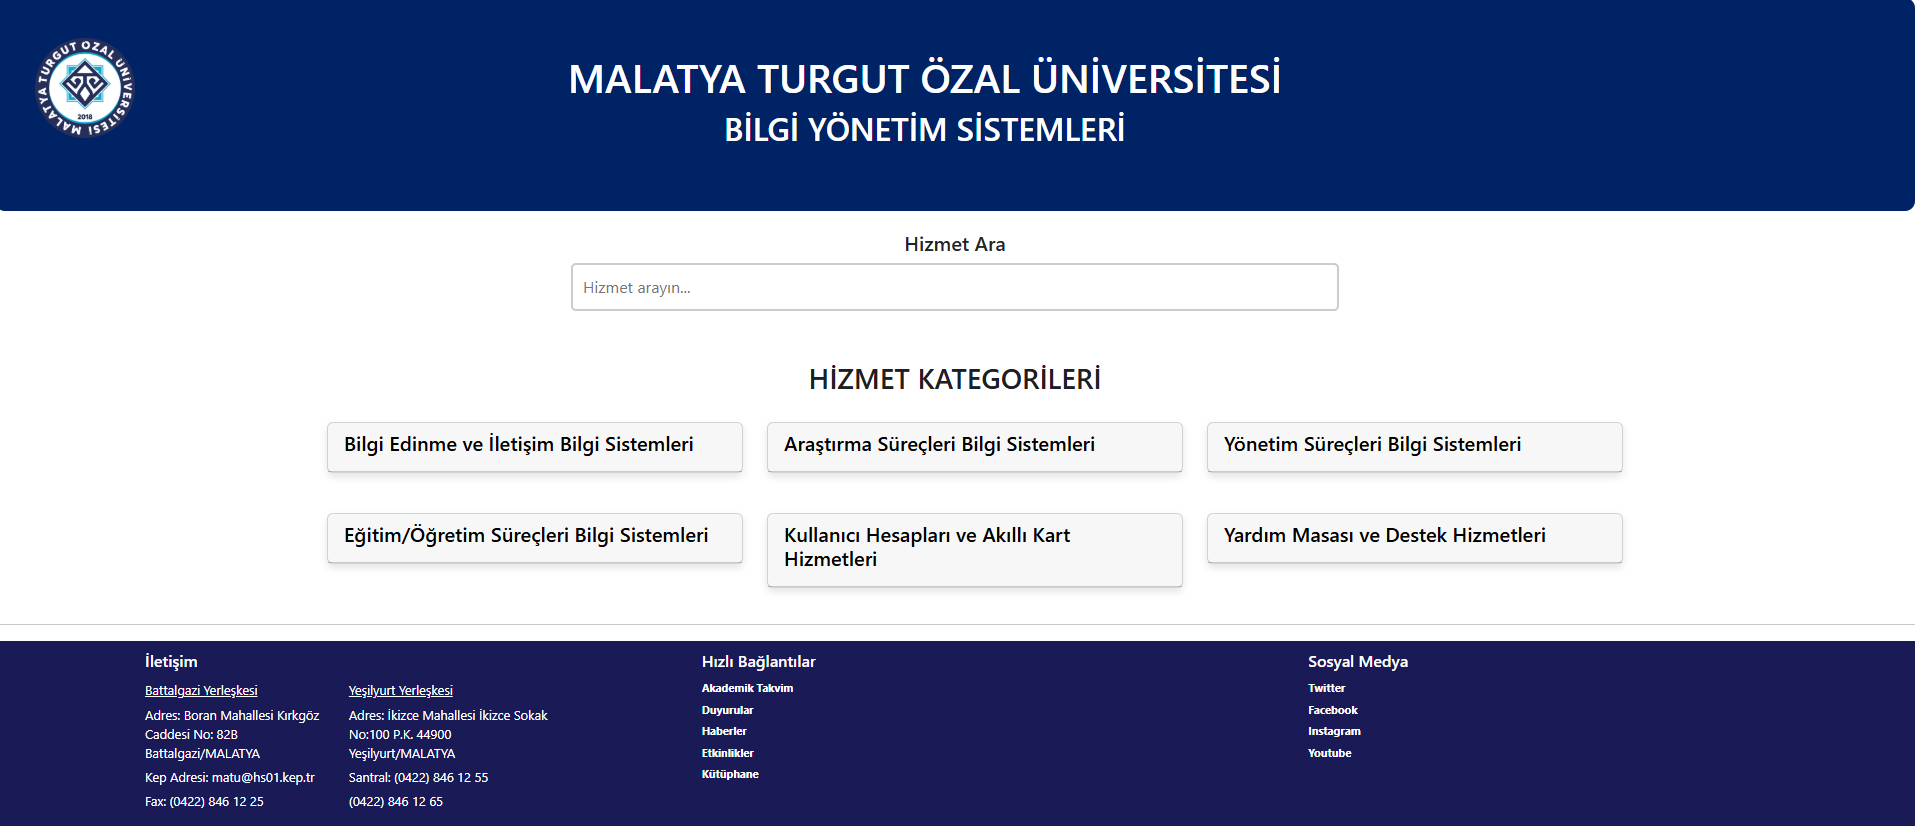Click the HİZMET KATEGORİLERİ heading

point(954,380)
